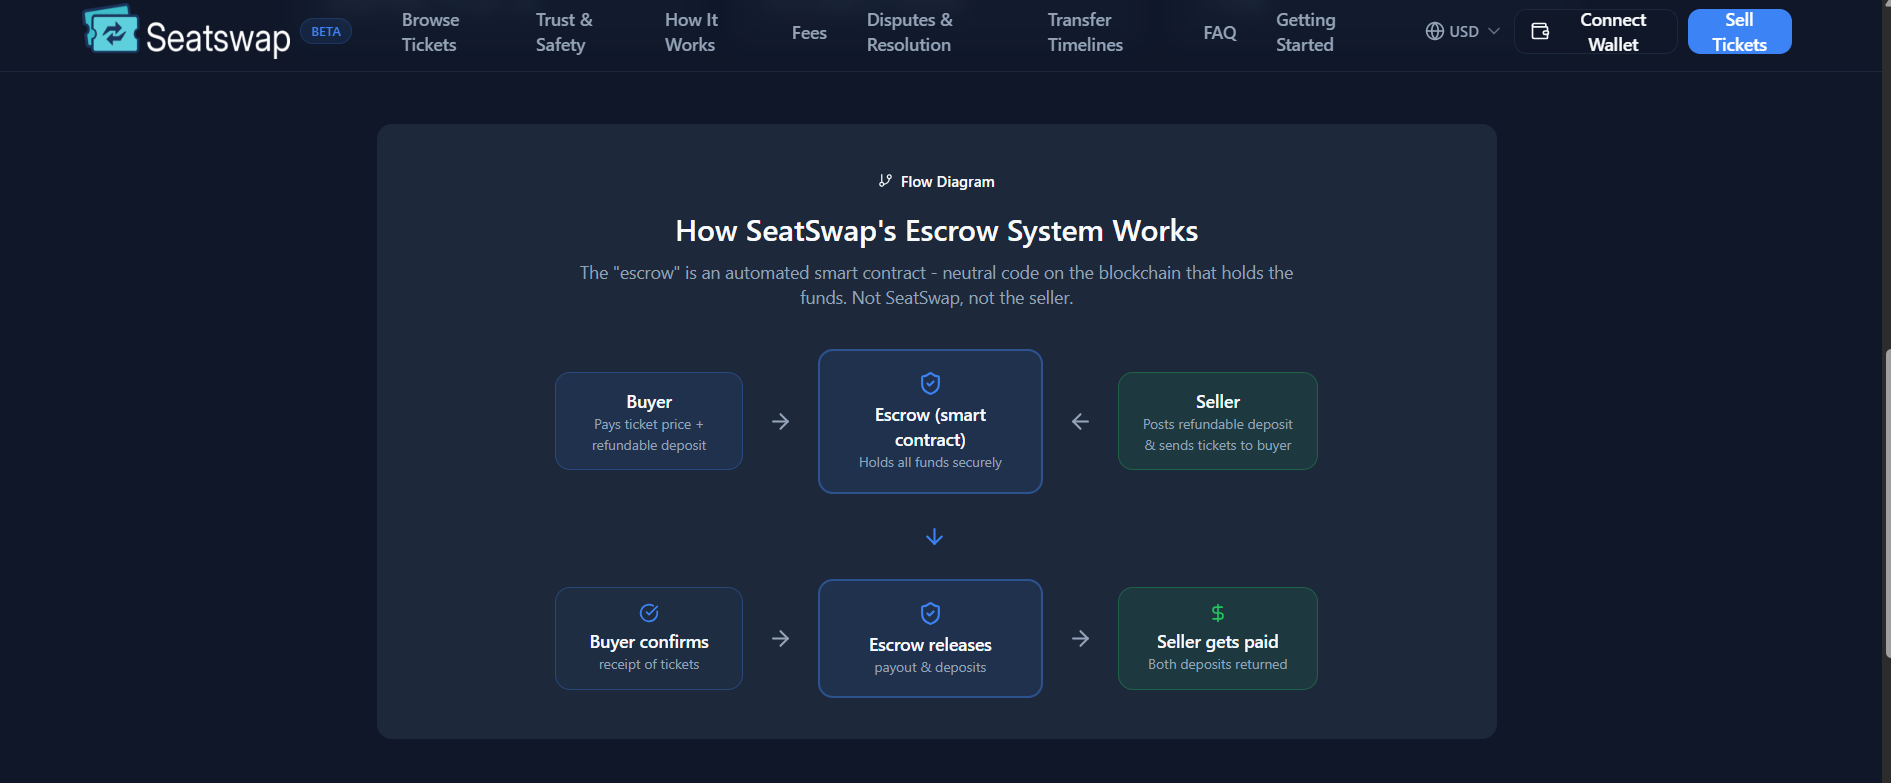Click shield icon in Escrow releases card

(930, 613)
